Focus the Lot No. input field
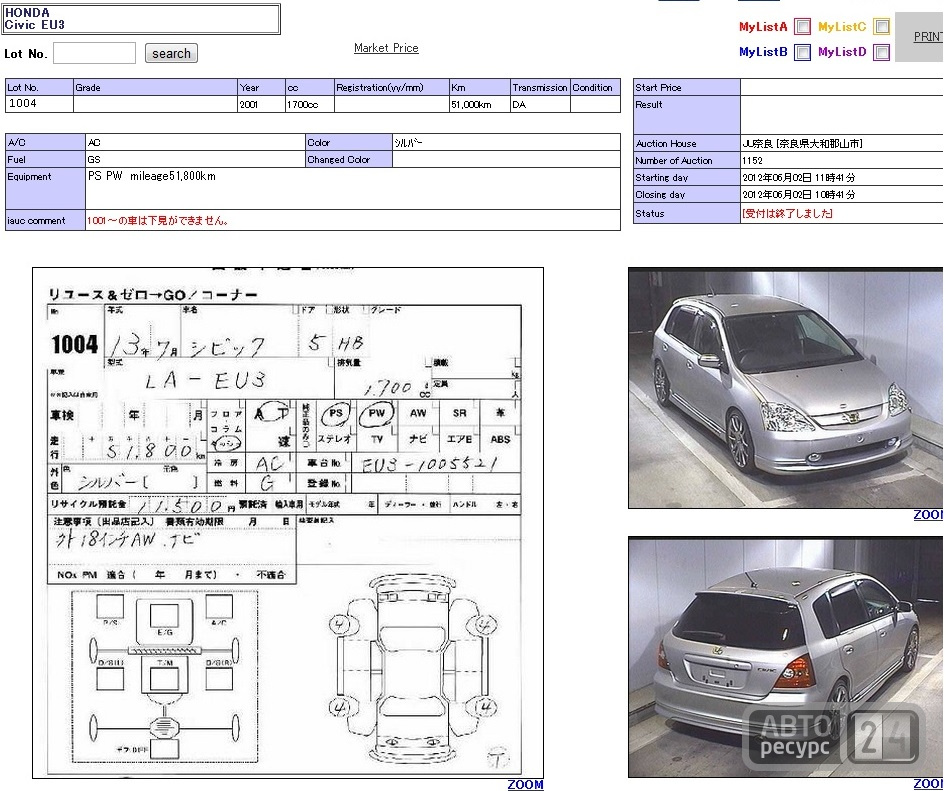The width and height of the screenshot is (946, 791). click(94, 53)
